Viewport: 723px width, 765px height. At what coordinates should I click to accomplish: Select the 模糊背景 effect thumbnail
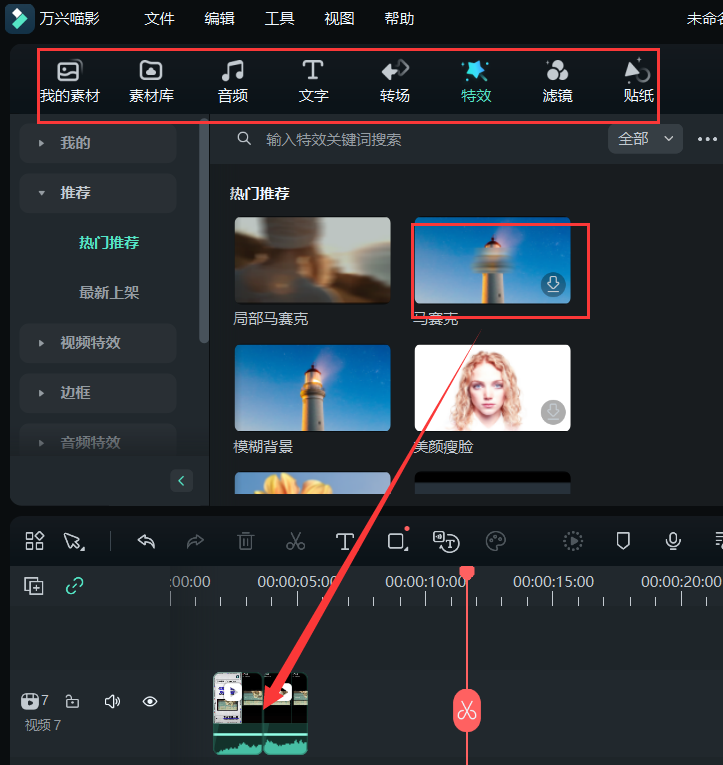pyautogui.click(x=312, y=388)
